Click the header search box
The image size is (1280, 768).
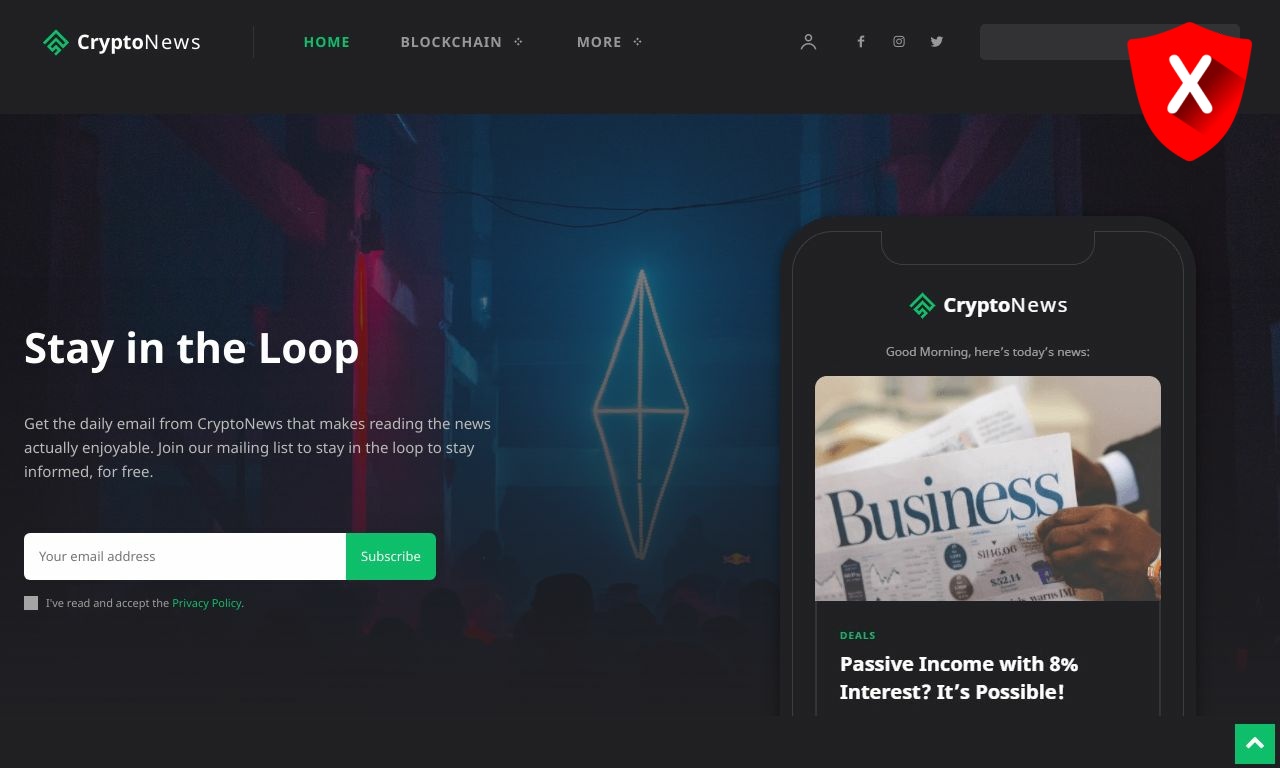[x=1054, y=42]
